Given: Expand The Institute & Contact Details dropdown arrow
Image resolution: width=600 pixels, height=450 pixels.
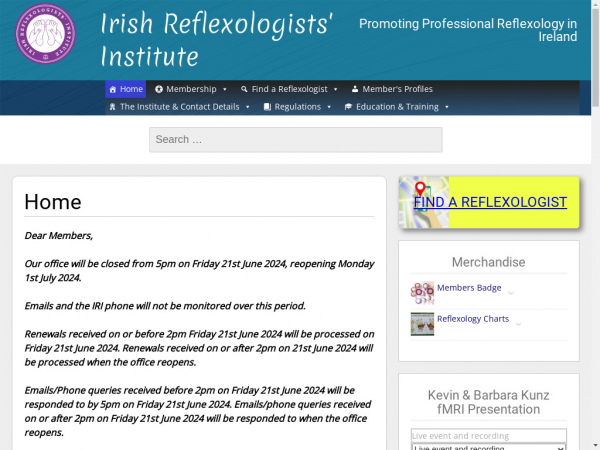Looking at the screenshot, I should tap(248, 107).
